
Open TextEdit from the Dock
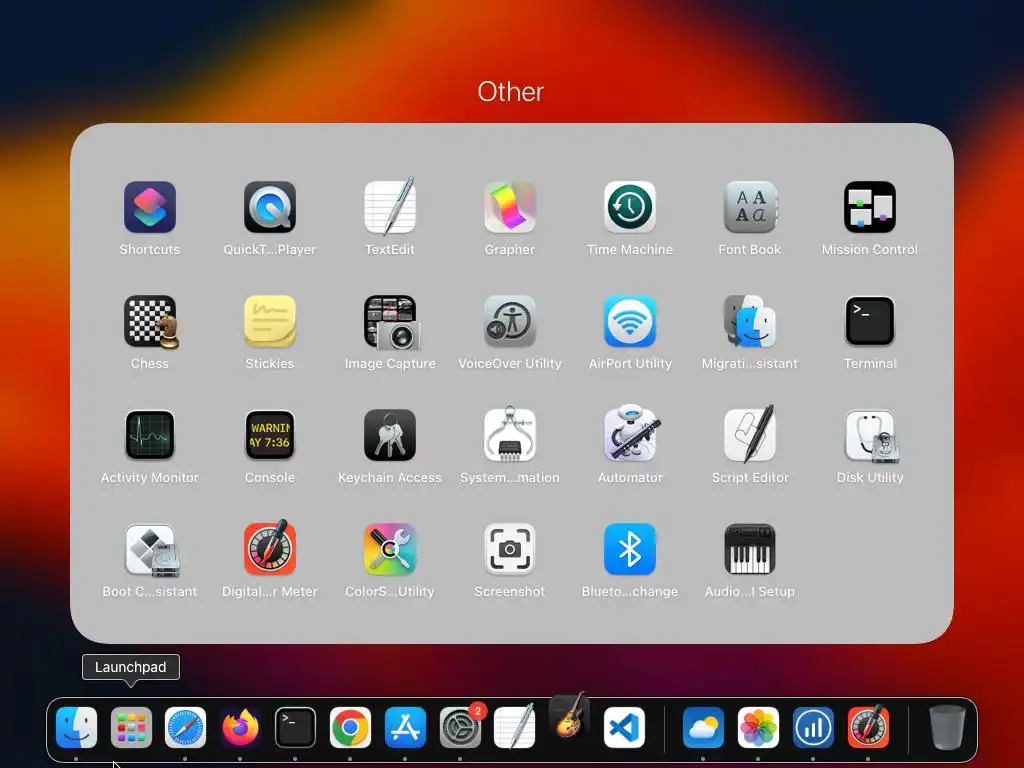click(515, 726)
